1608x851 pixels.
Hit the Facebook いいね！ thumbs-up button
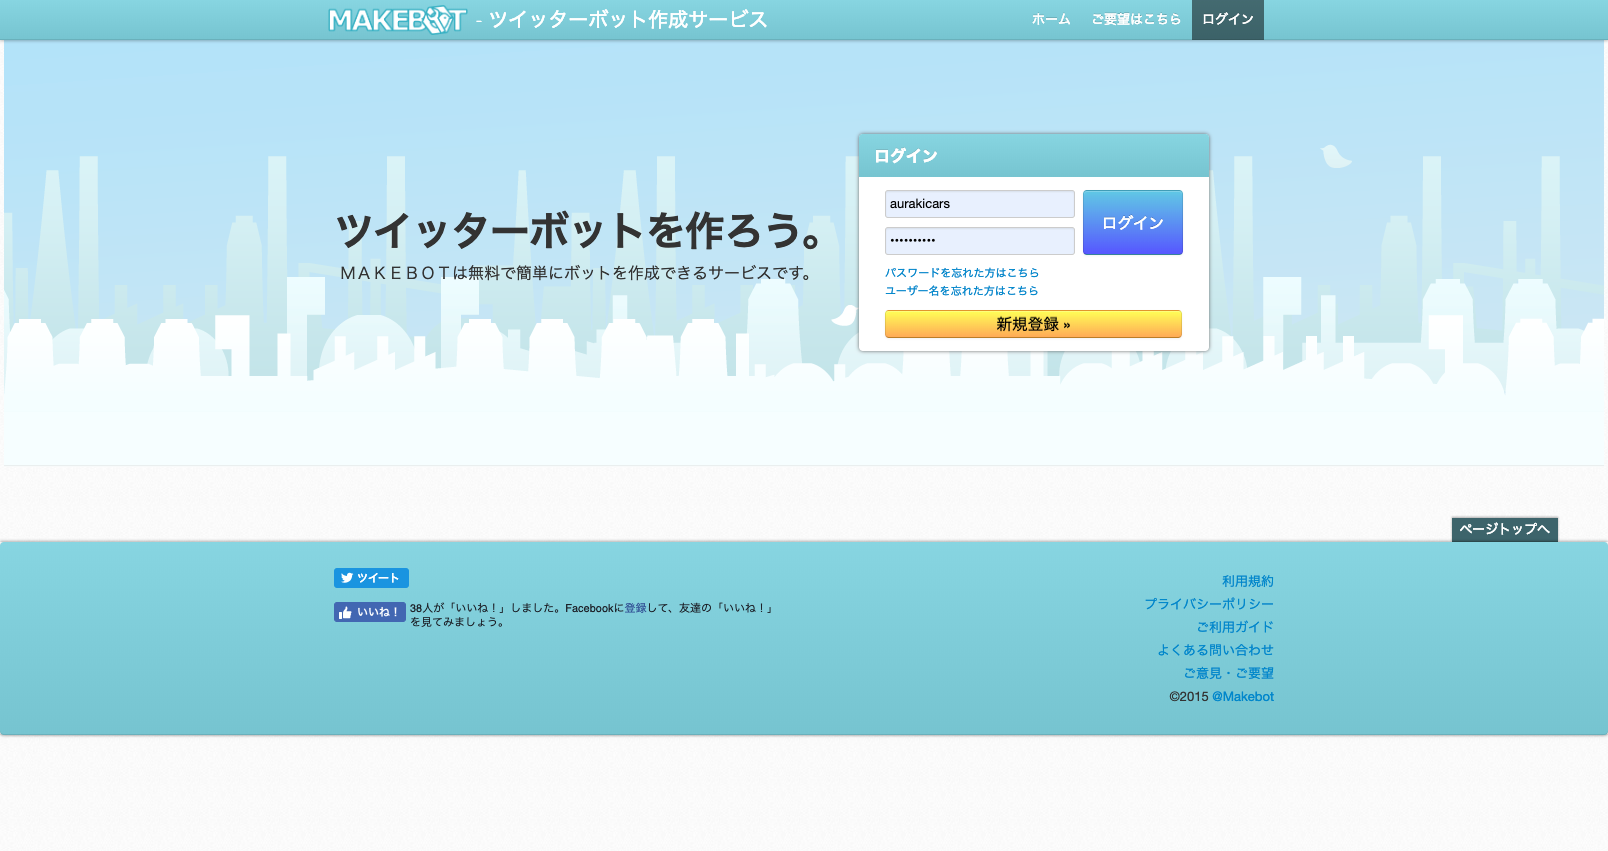369,612
